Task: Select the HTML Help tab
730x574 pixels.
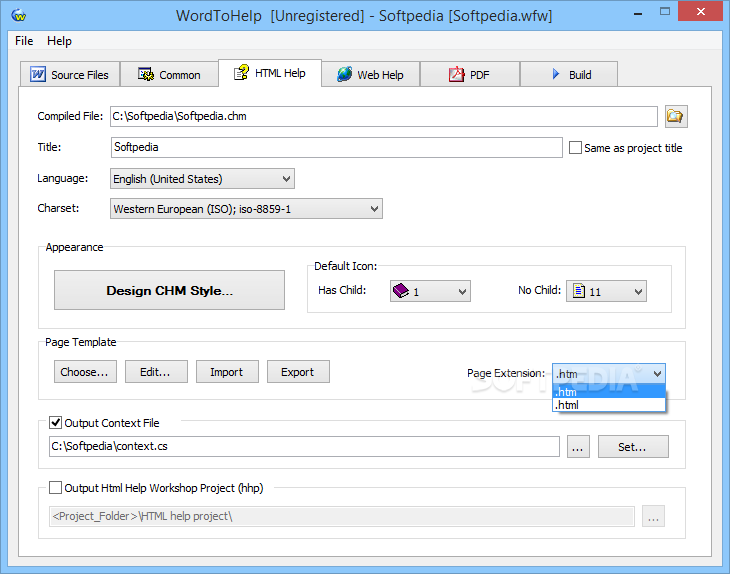Action: [x=270, y=73]
